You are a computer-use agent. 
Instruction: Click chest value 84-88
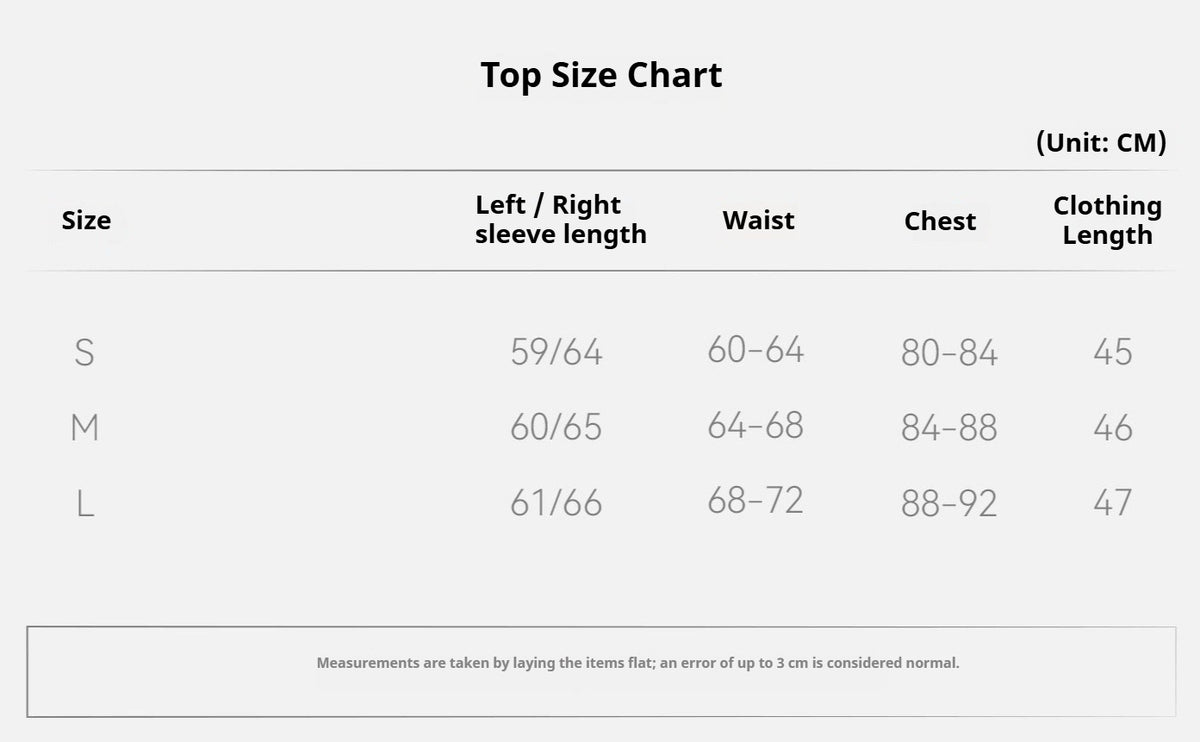[x=949, y=428]
